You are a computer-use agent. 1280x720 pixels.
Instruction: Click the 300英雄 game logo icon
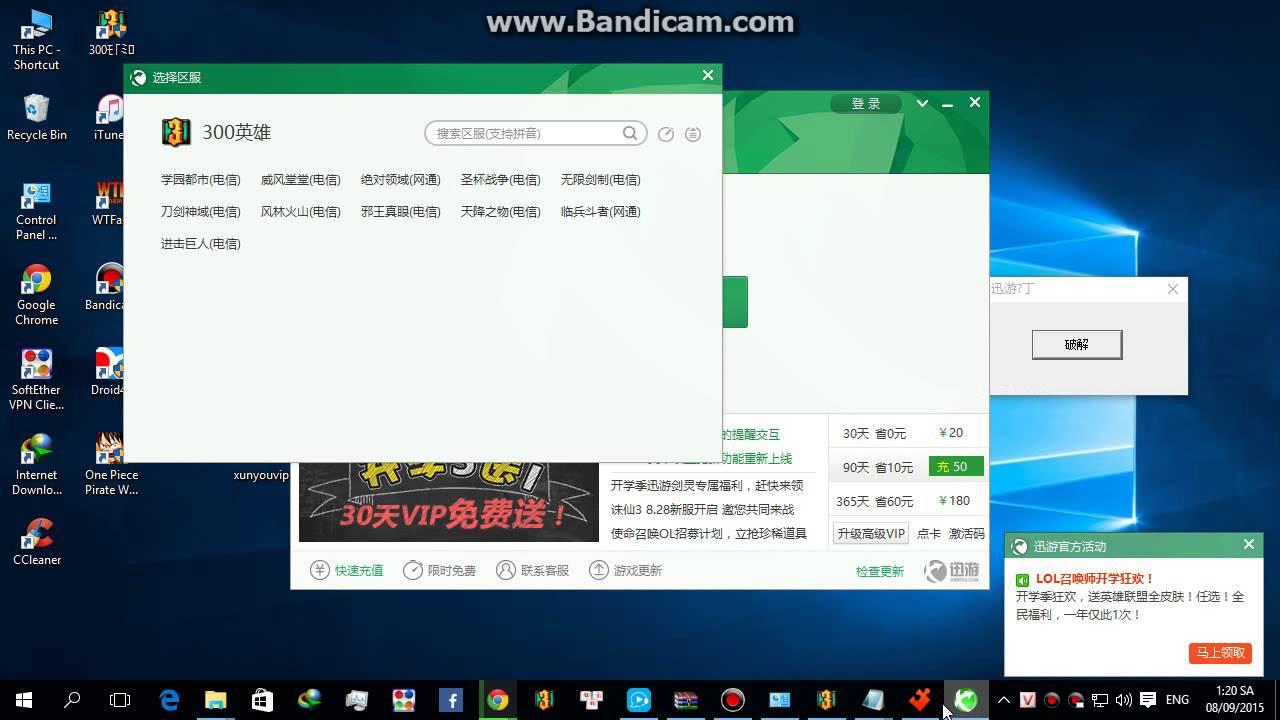click(x=176, y=132)
